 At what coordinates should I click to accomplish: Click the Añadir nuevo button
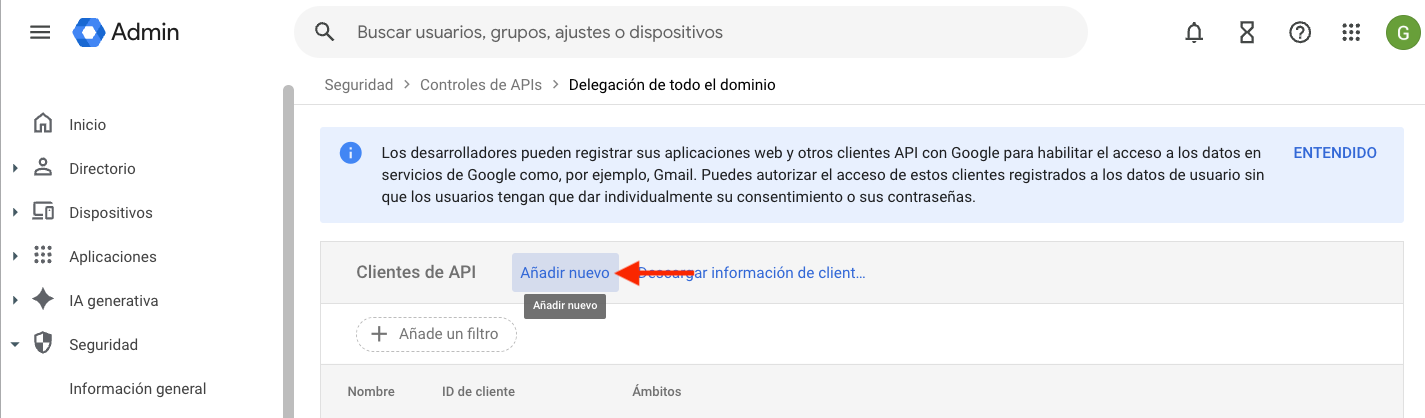[565, 273]
